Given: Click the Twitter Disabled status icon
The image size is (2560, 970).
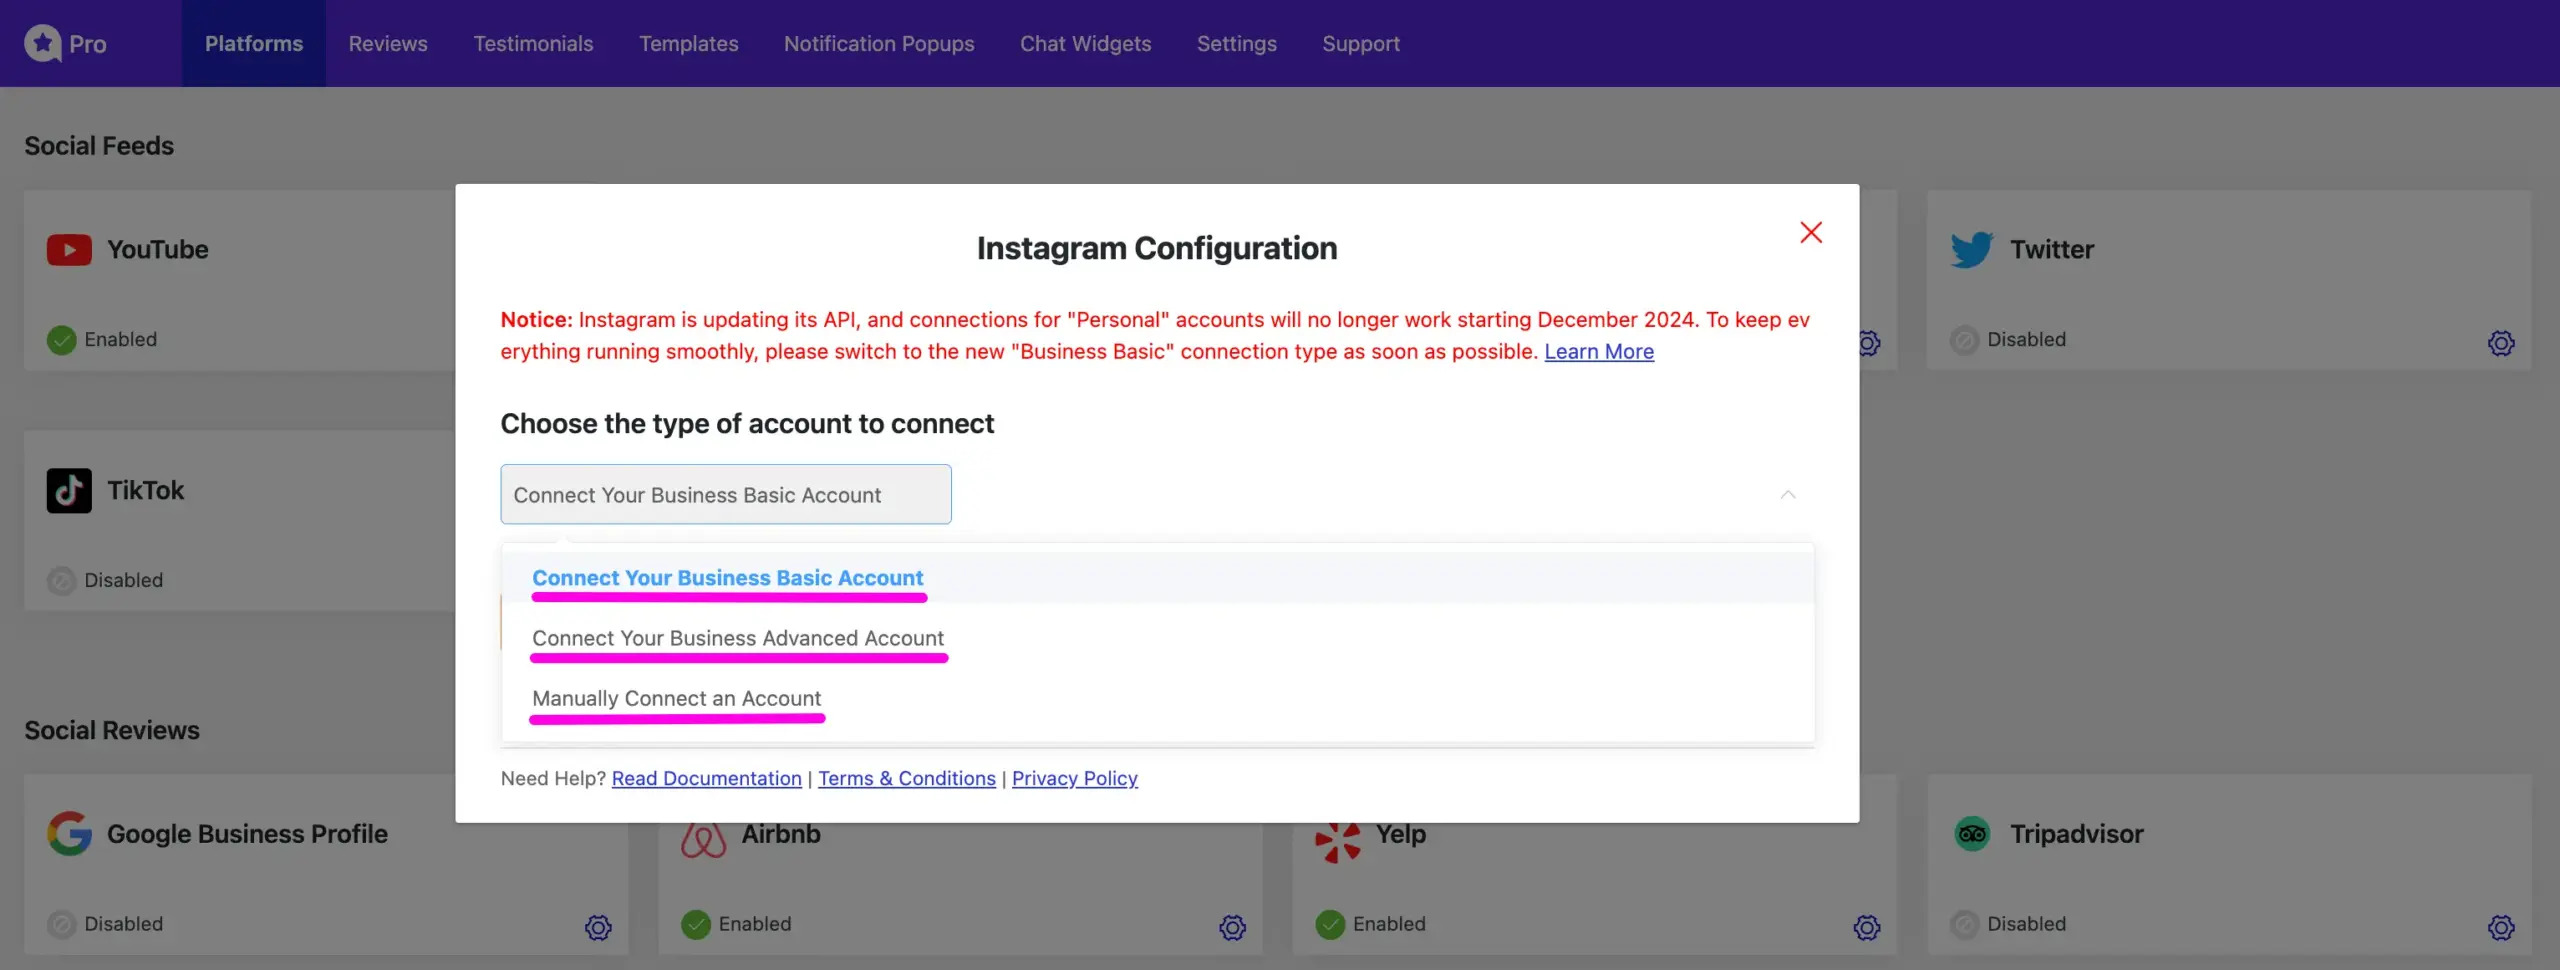Looking at the screenshot, I should [1965, 340].
